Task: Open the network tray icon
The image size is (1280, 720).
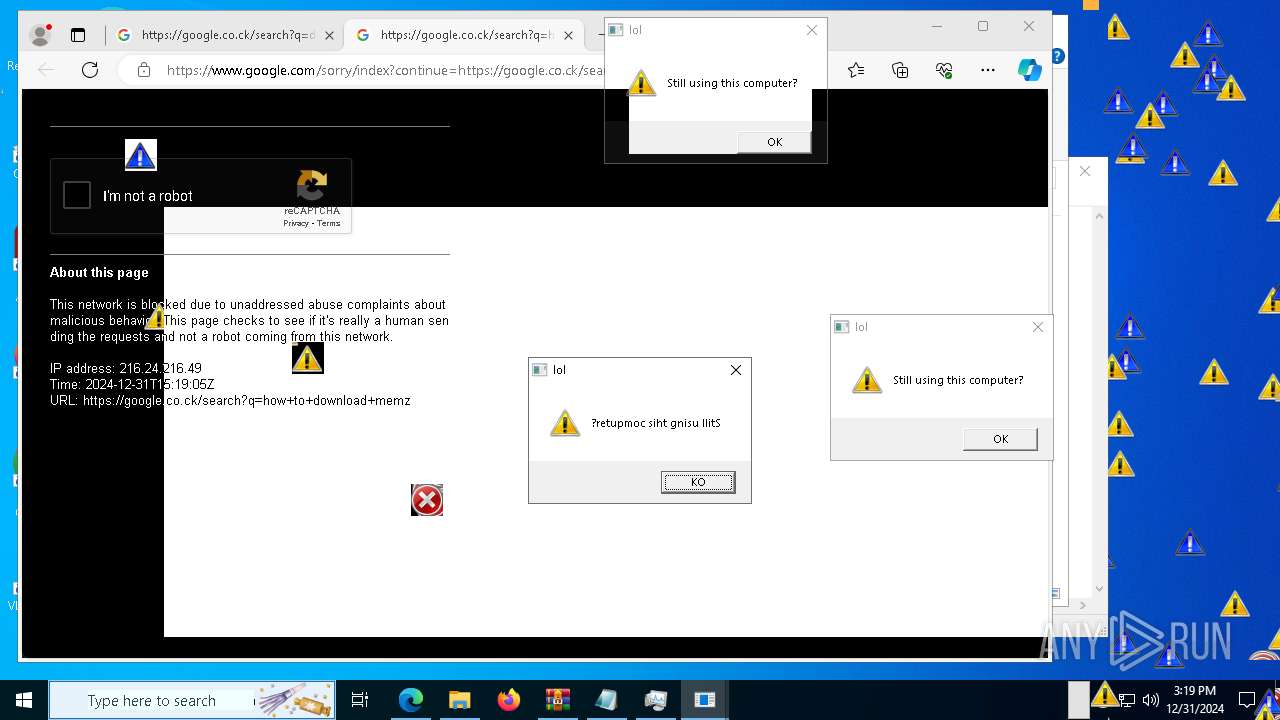Action: tap(1127, 700)
